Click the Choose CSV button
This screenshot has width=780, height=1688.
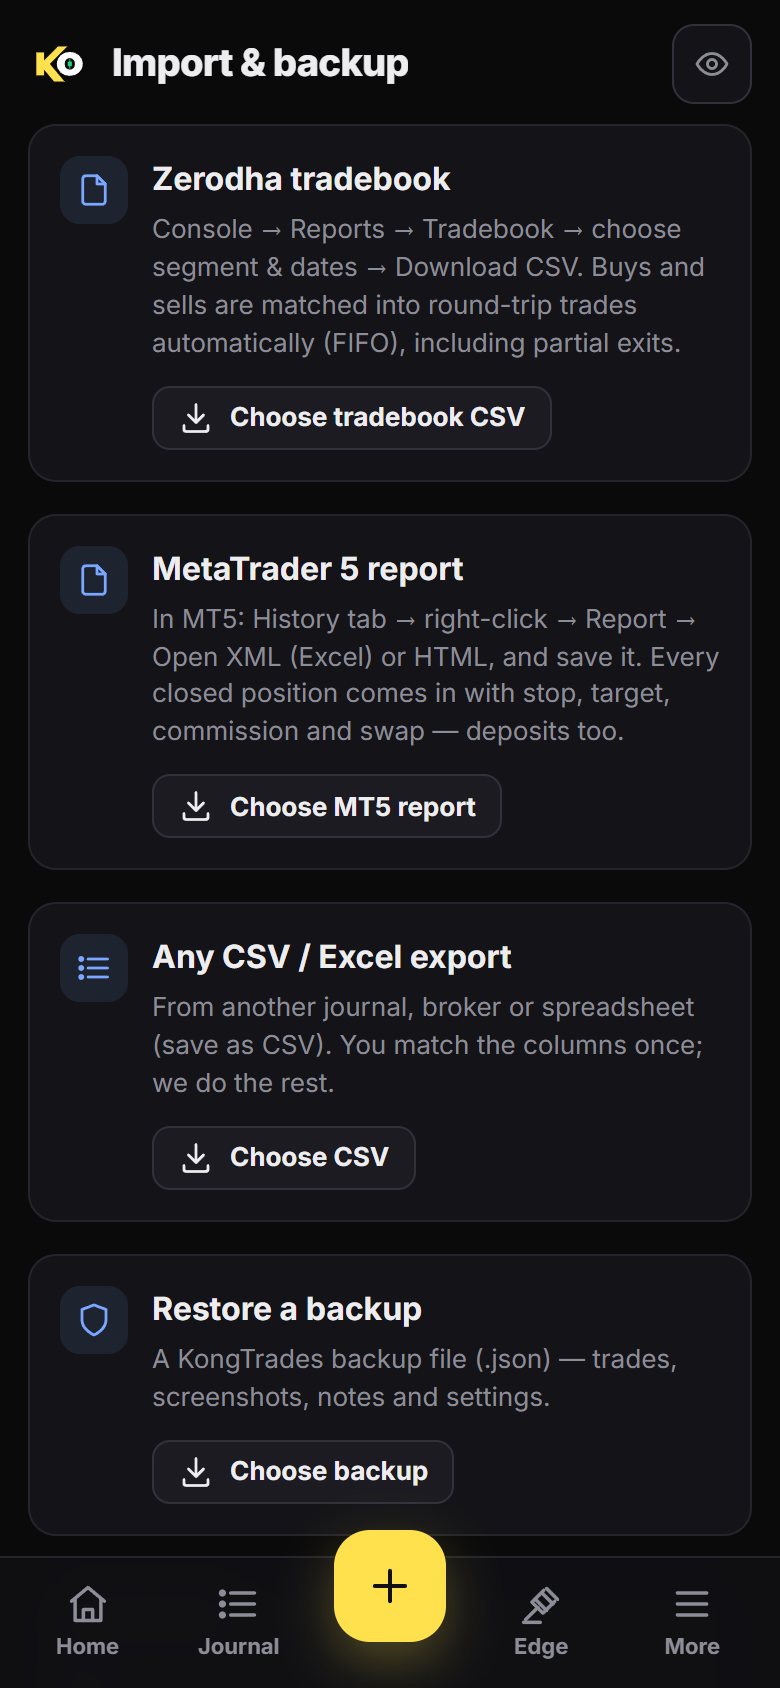(x=283, y=1158)
